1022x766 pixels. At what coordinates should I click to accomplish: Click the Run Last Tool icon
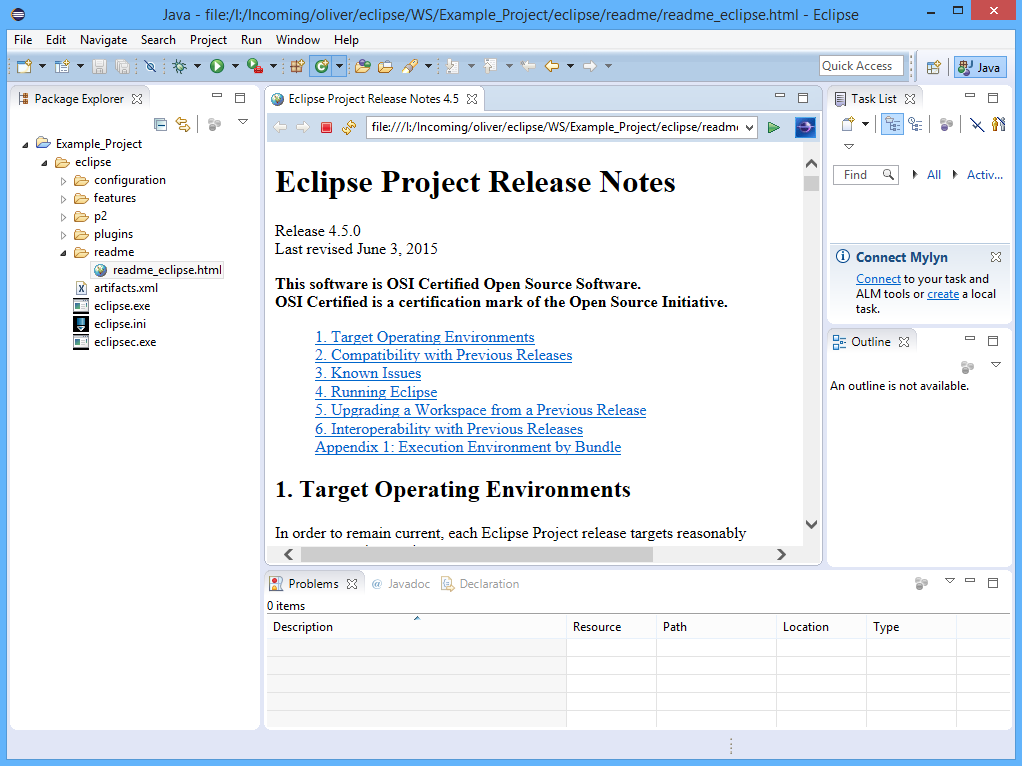click(255, 66)
